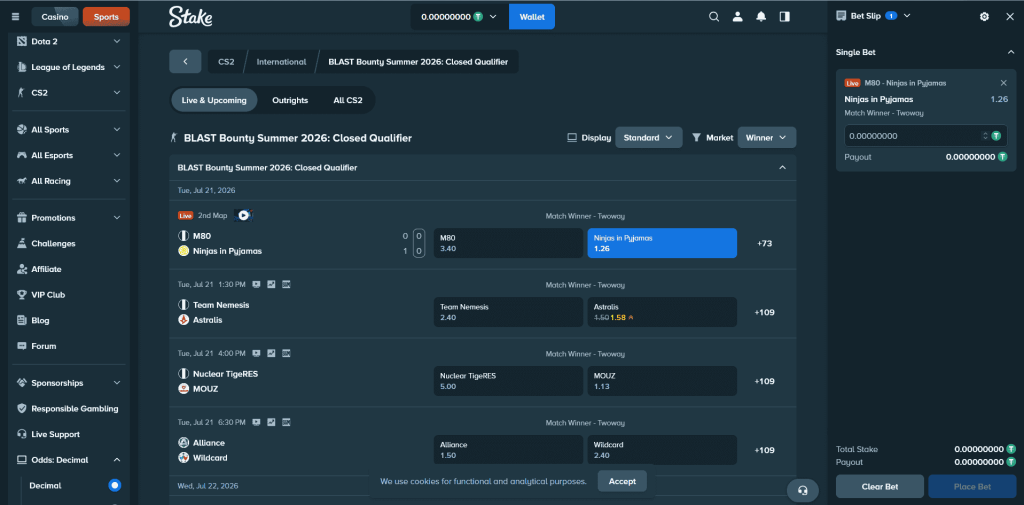Select the Outrights tab
Image resolution: width=1024 pixels, height=505 pixels.
point(290,101)
